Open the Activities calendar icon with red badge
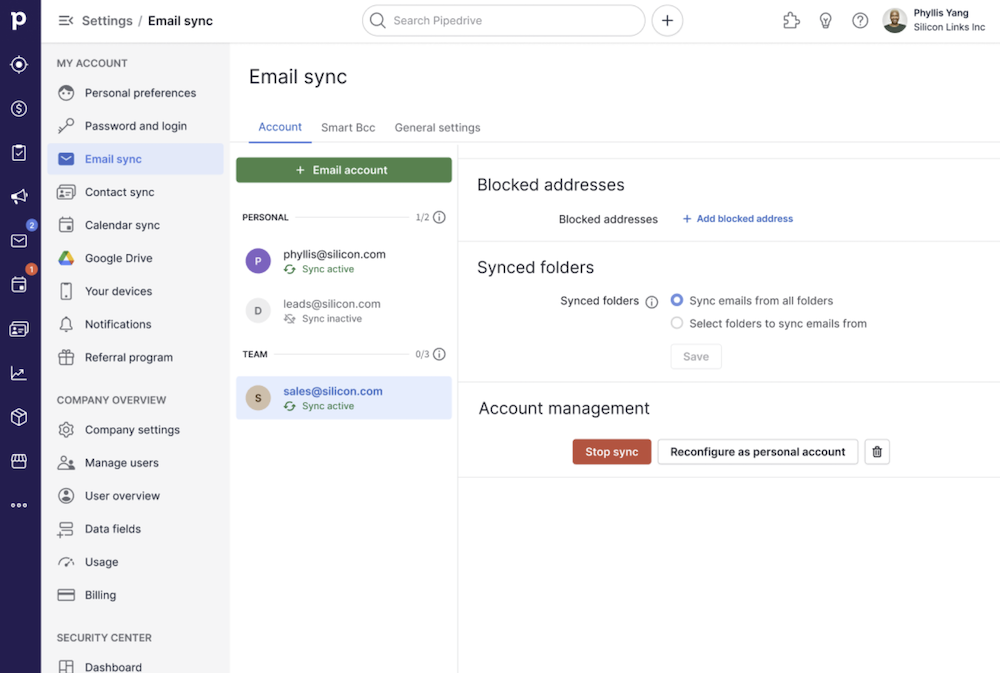Screen dimensions: 1000x673 point(19,284)
